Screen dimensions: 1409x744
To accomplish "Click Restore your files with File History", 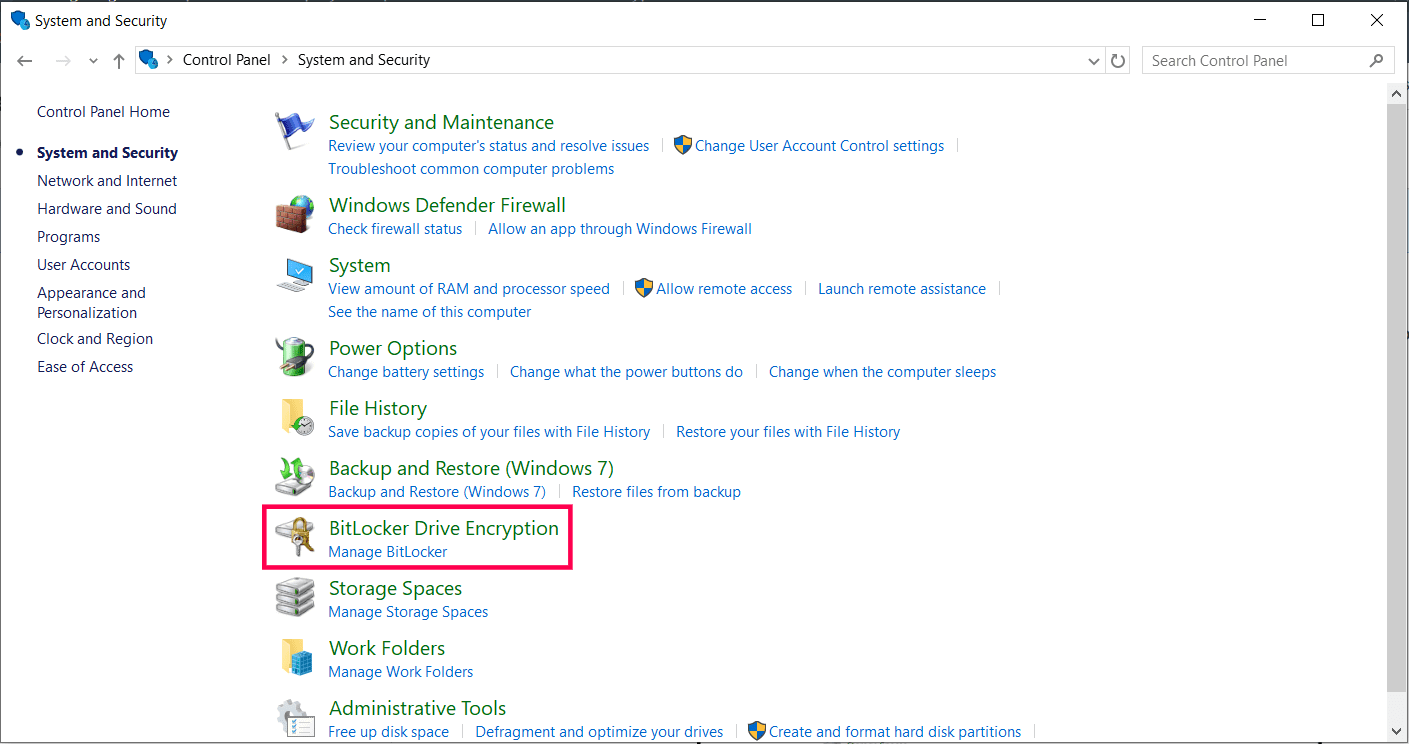I will click(788, 432).
